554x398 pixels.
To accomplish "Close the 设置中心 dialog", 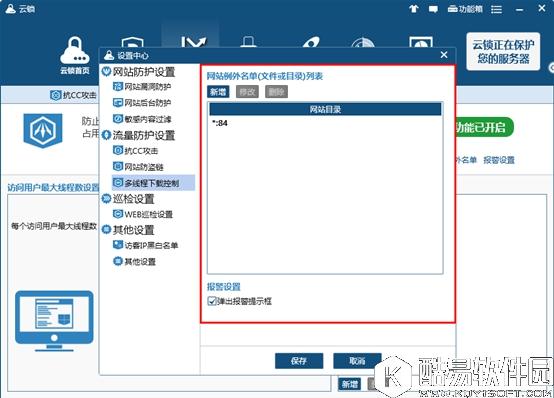I will coord(444,55).
